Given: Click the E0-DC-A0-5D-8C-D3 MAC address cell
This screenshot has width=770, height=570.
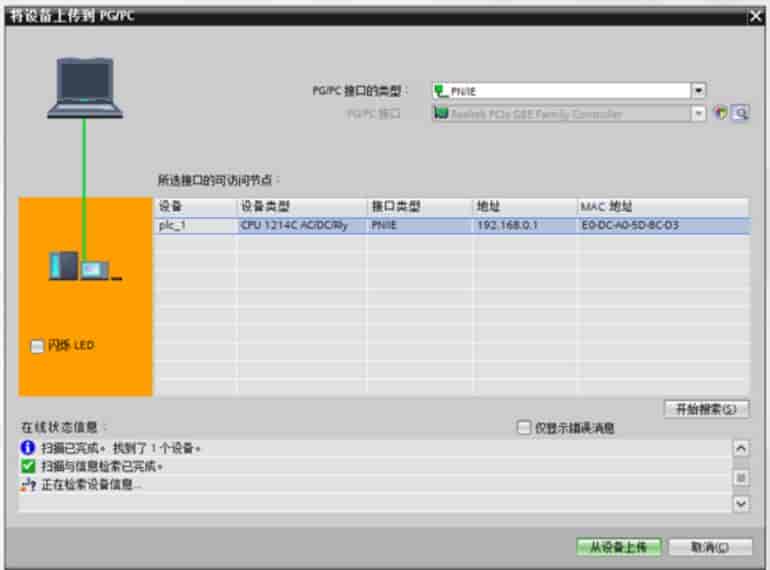Looking at the screenshot, I should (663, 225).
